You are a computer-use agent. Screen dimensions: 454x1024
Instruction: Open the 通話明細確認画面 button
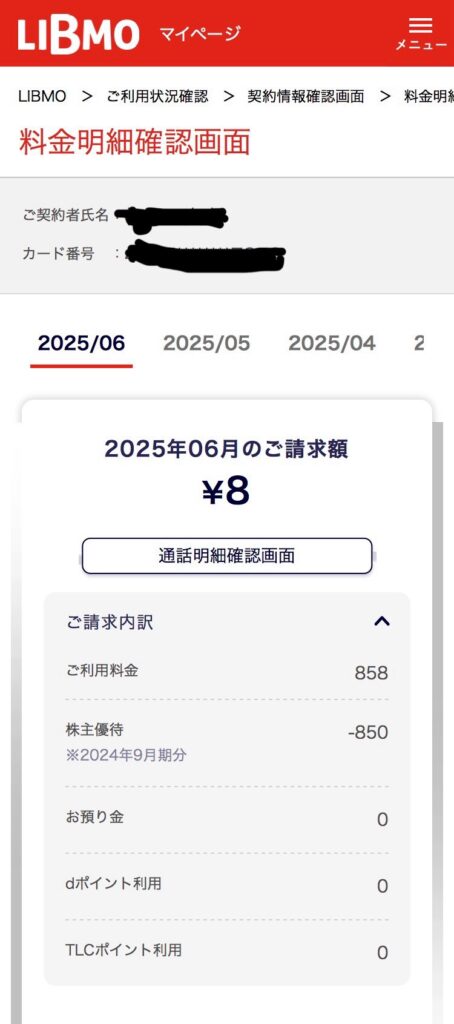[x=227, y=556]
